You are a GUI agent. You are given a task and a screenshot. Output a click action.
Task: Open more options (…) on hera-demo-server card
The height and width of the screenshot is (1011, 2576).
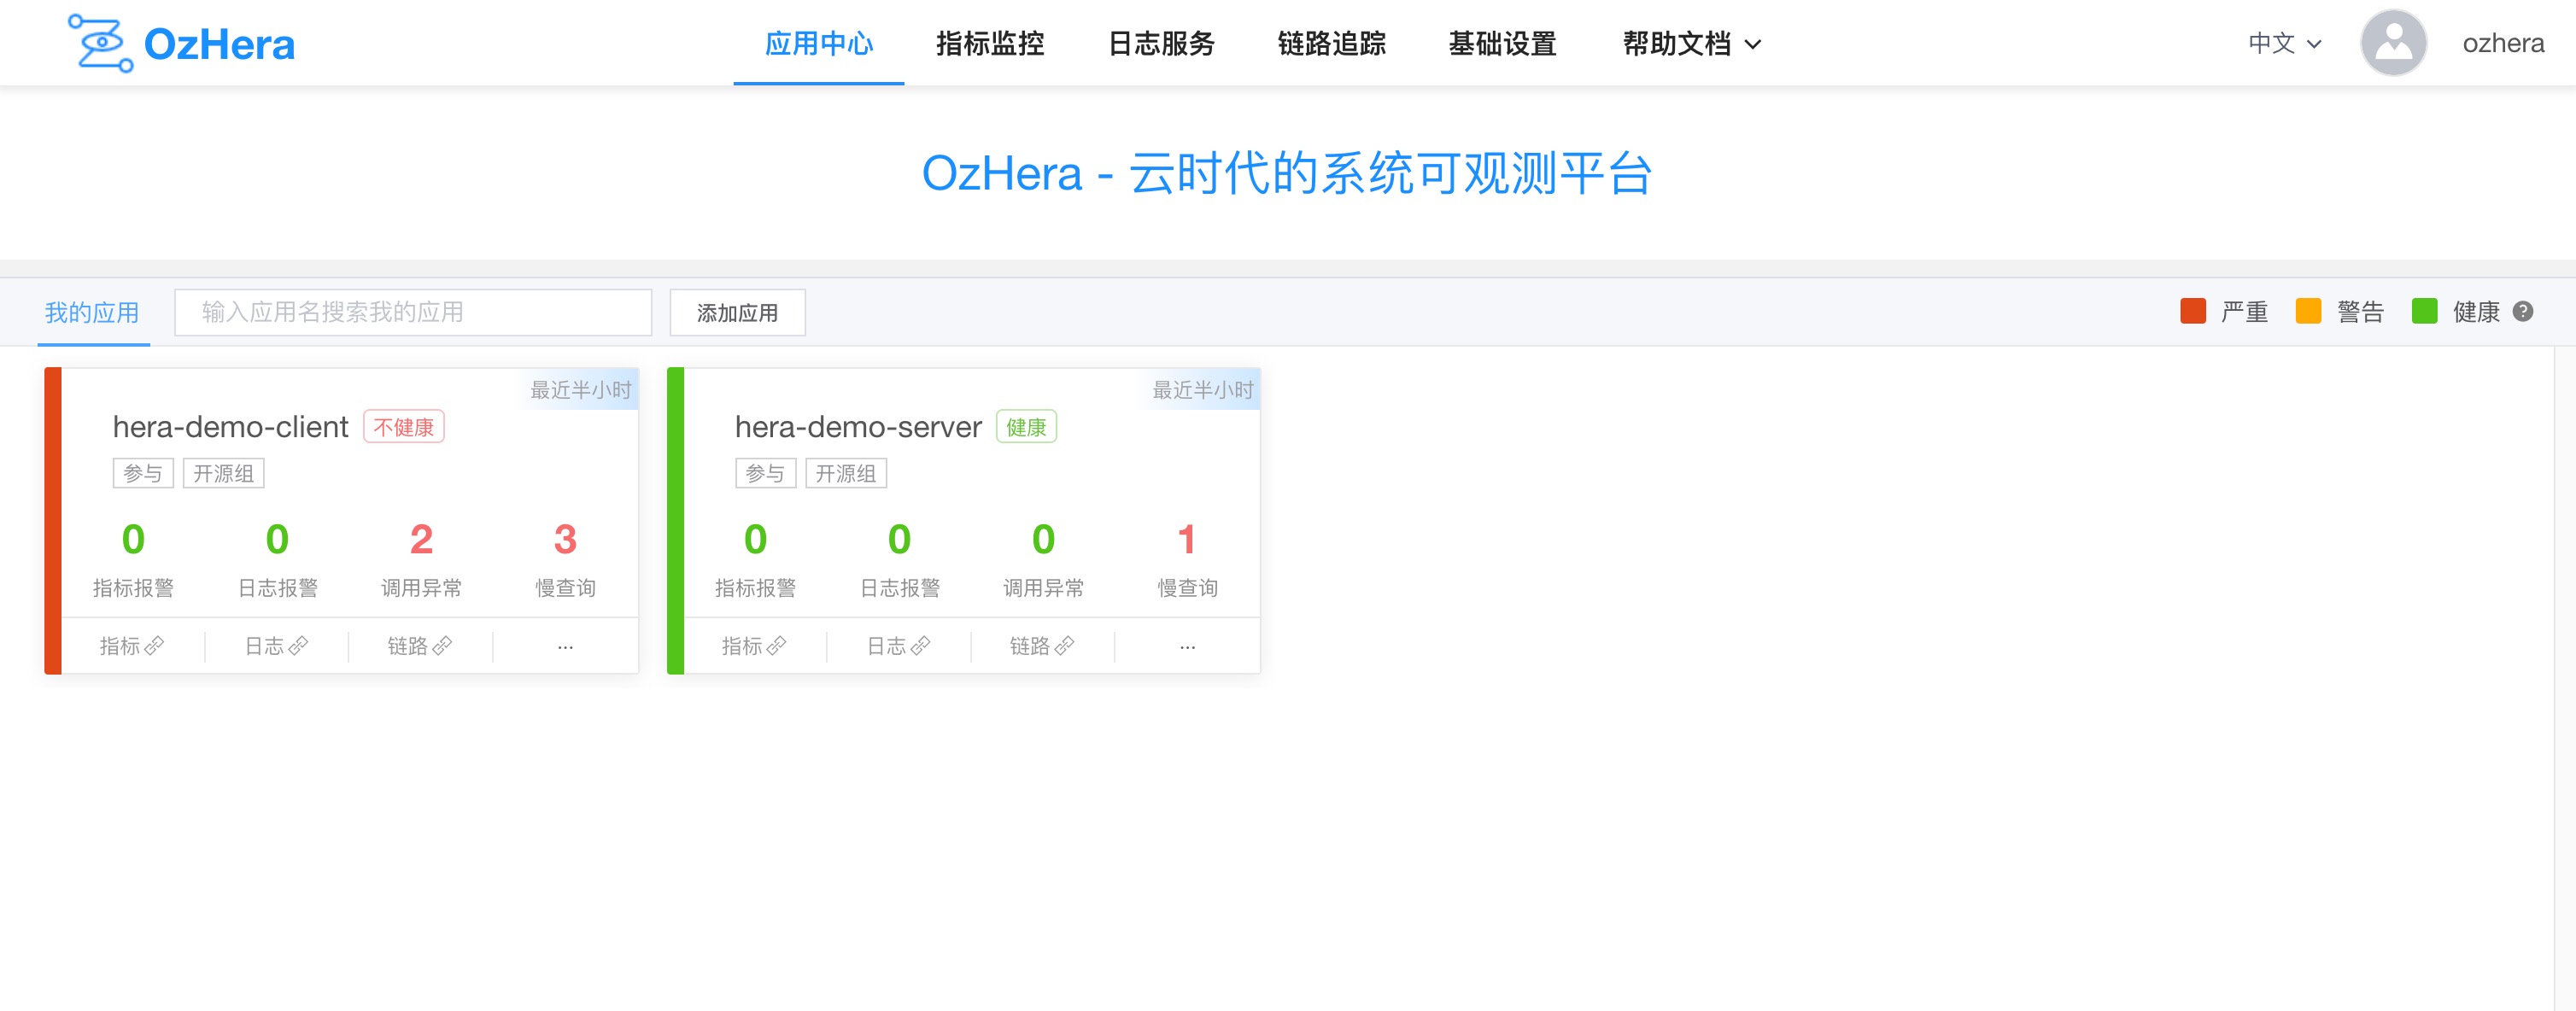click(x=1187, y=647)
